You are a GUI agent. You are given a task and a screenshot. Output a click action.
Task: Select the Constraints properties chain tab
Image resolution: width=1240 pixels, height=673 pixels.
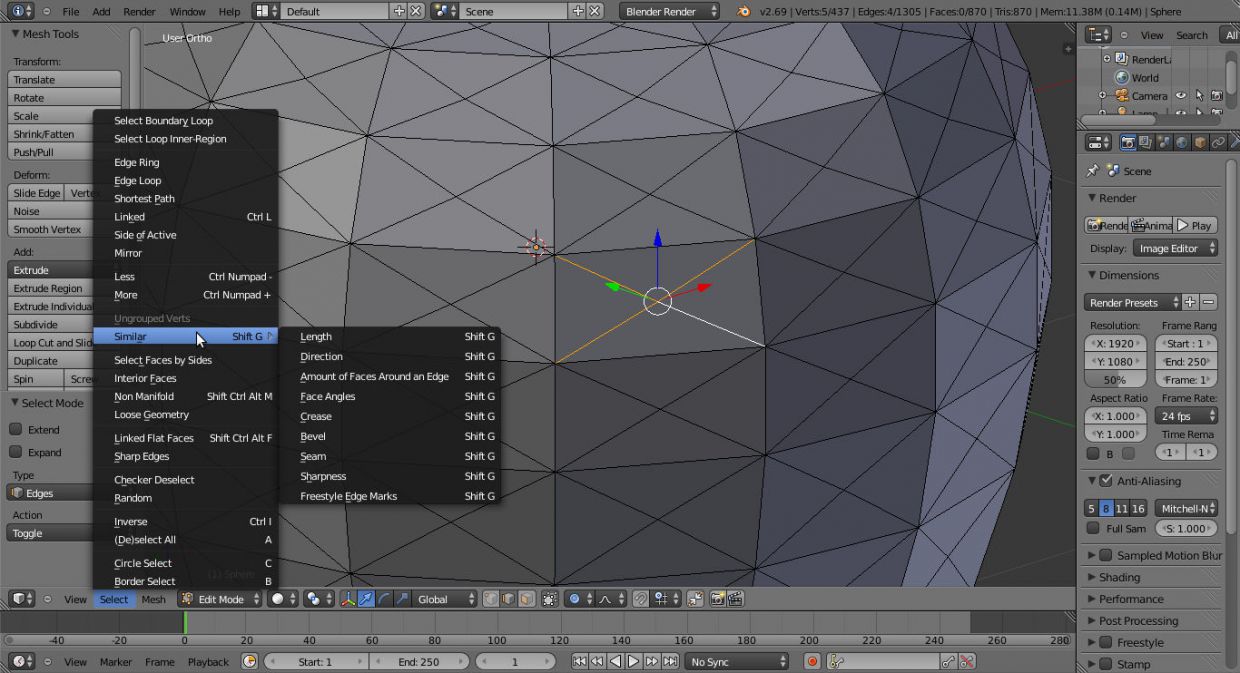[x=1218, y=143]
